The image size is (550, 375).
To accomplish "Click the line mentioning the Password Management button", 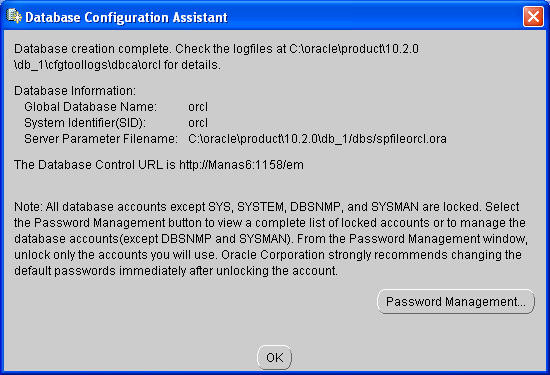I will pyautogui.click(x=270, y=223).
